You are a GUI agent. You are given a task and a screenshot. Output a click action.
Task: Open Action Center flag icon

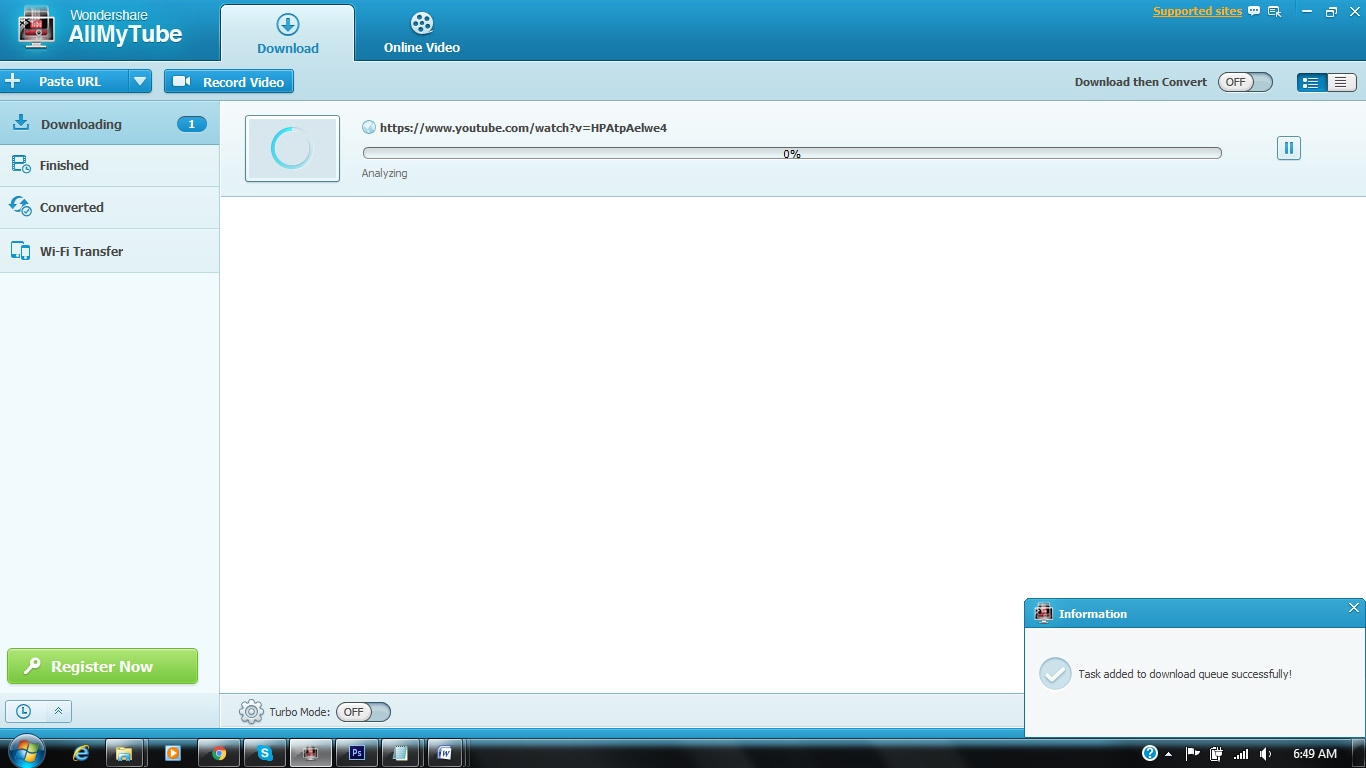pyautogui.click(x=1193, y=753)
